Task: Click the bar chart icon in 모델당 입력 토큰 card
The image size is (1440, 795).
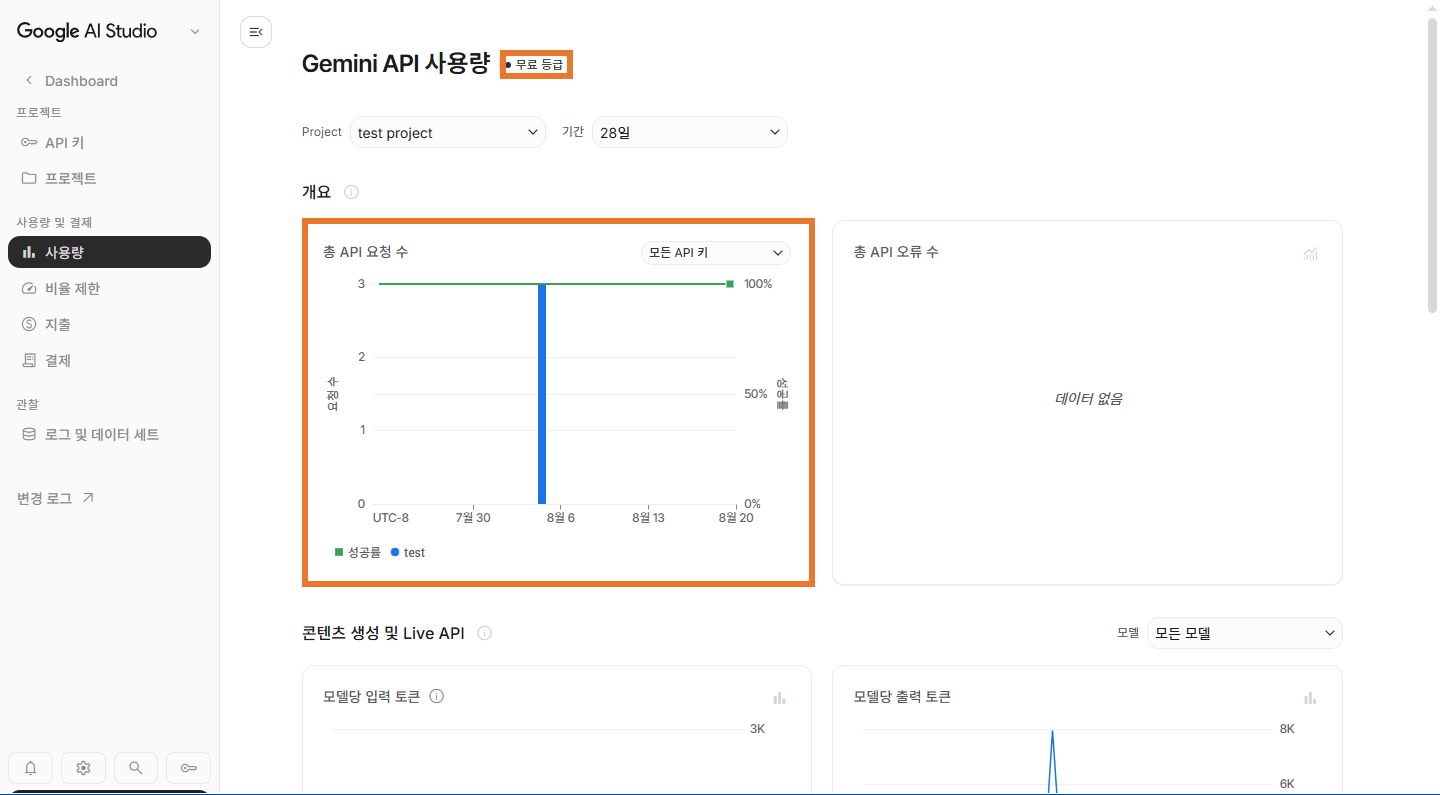Action: (x=780, y=697)
